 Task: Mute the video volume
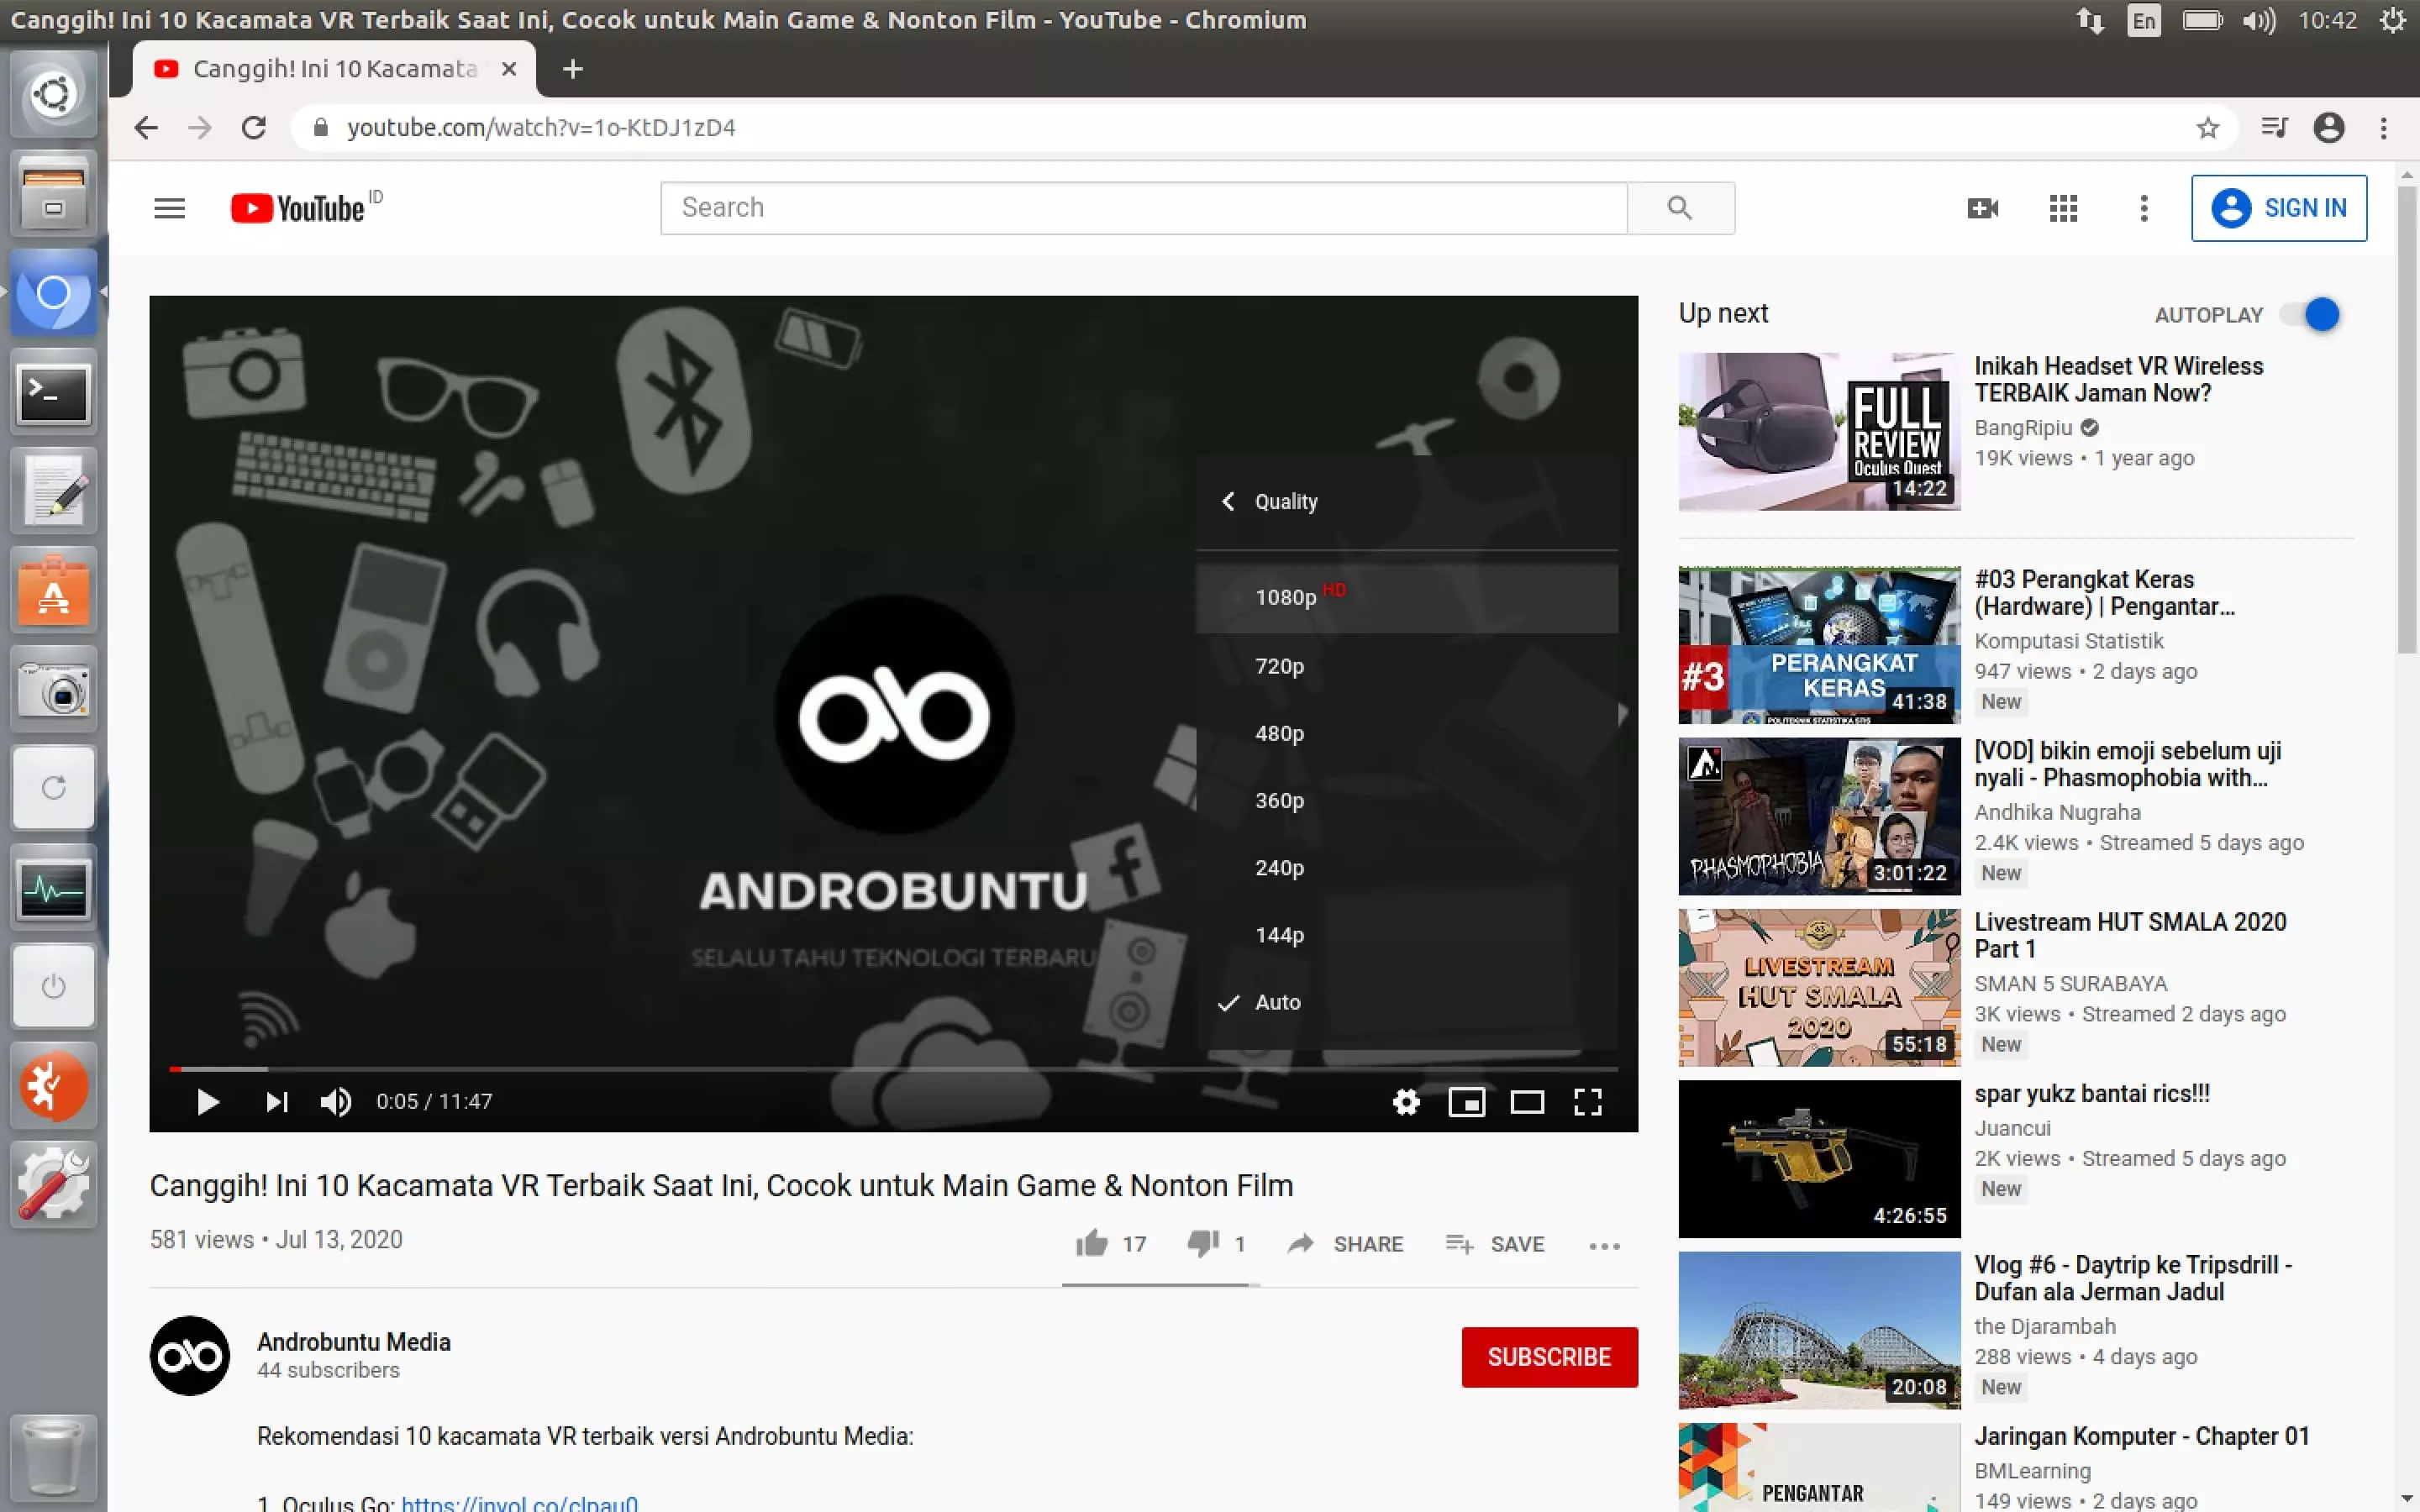336,1101
